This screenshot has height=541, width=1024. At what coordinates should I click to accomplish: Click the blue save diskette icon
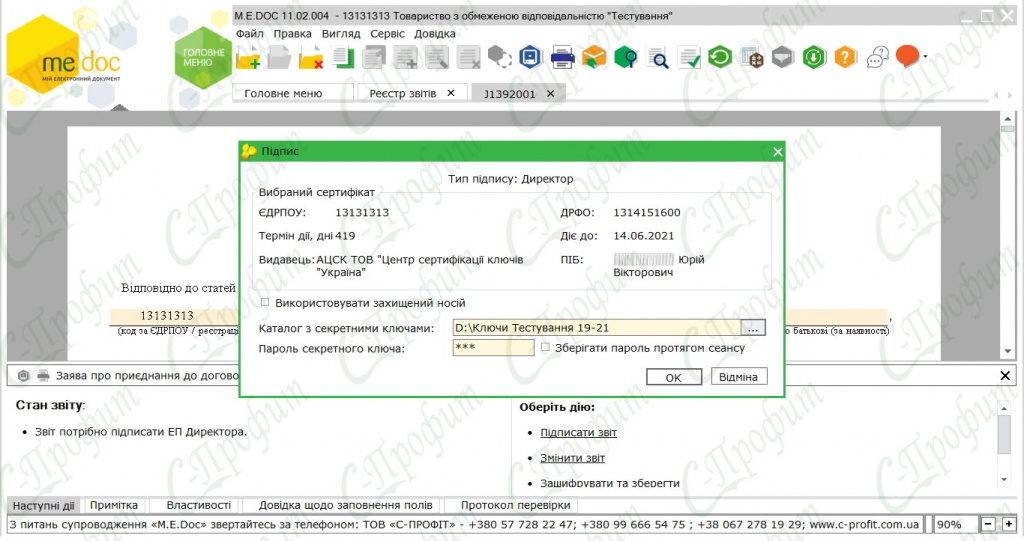(531, 57)
